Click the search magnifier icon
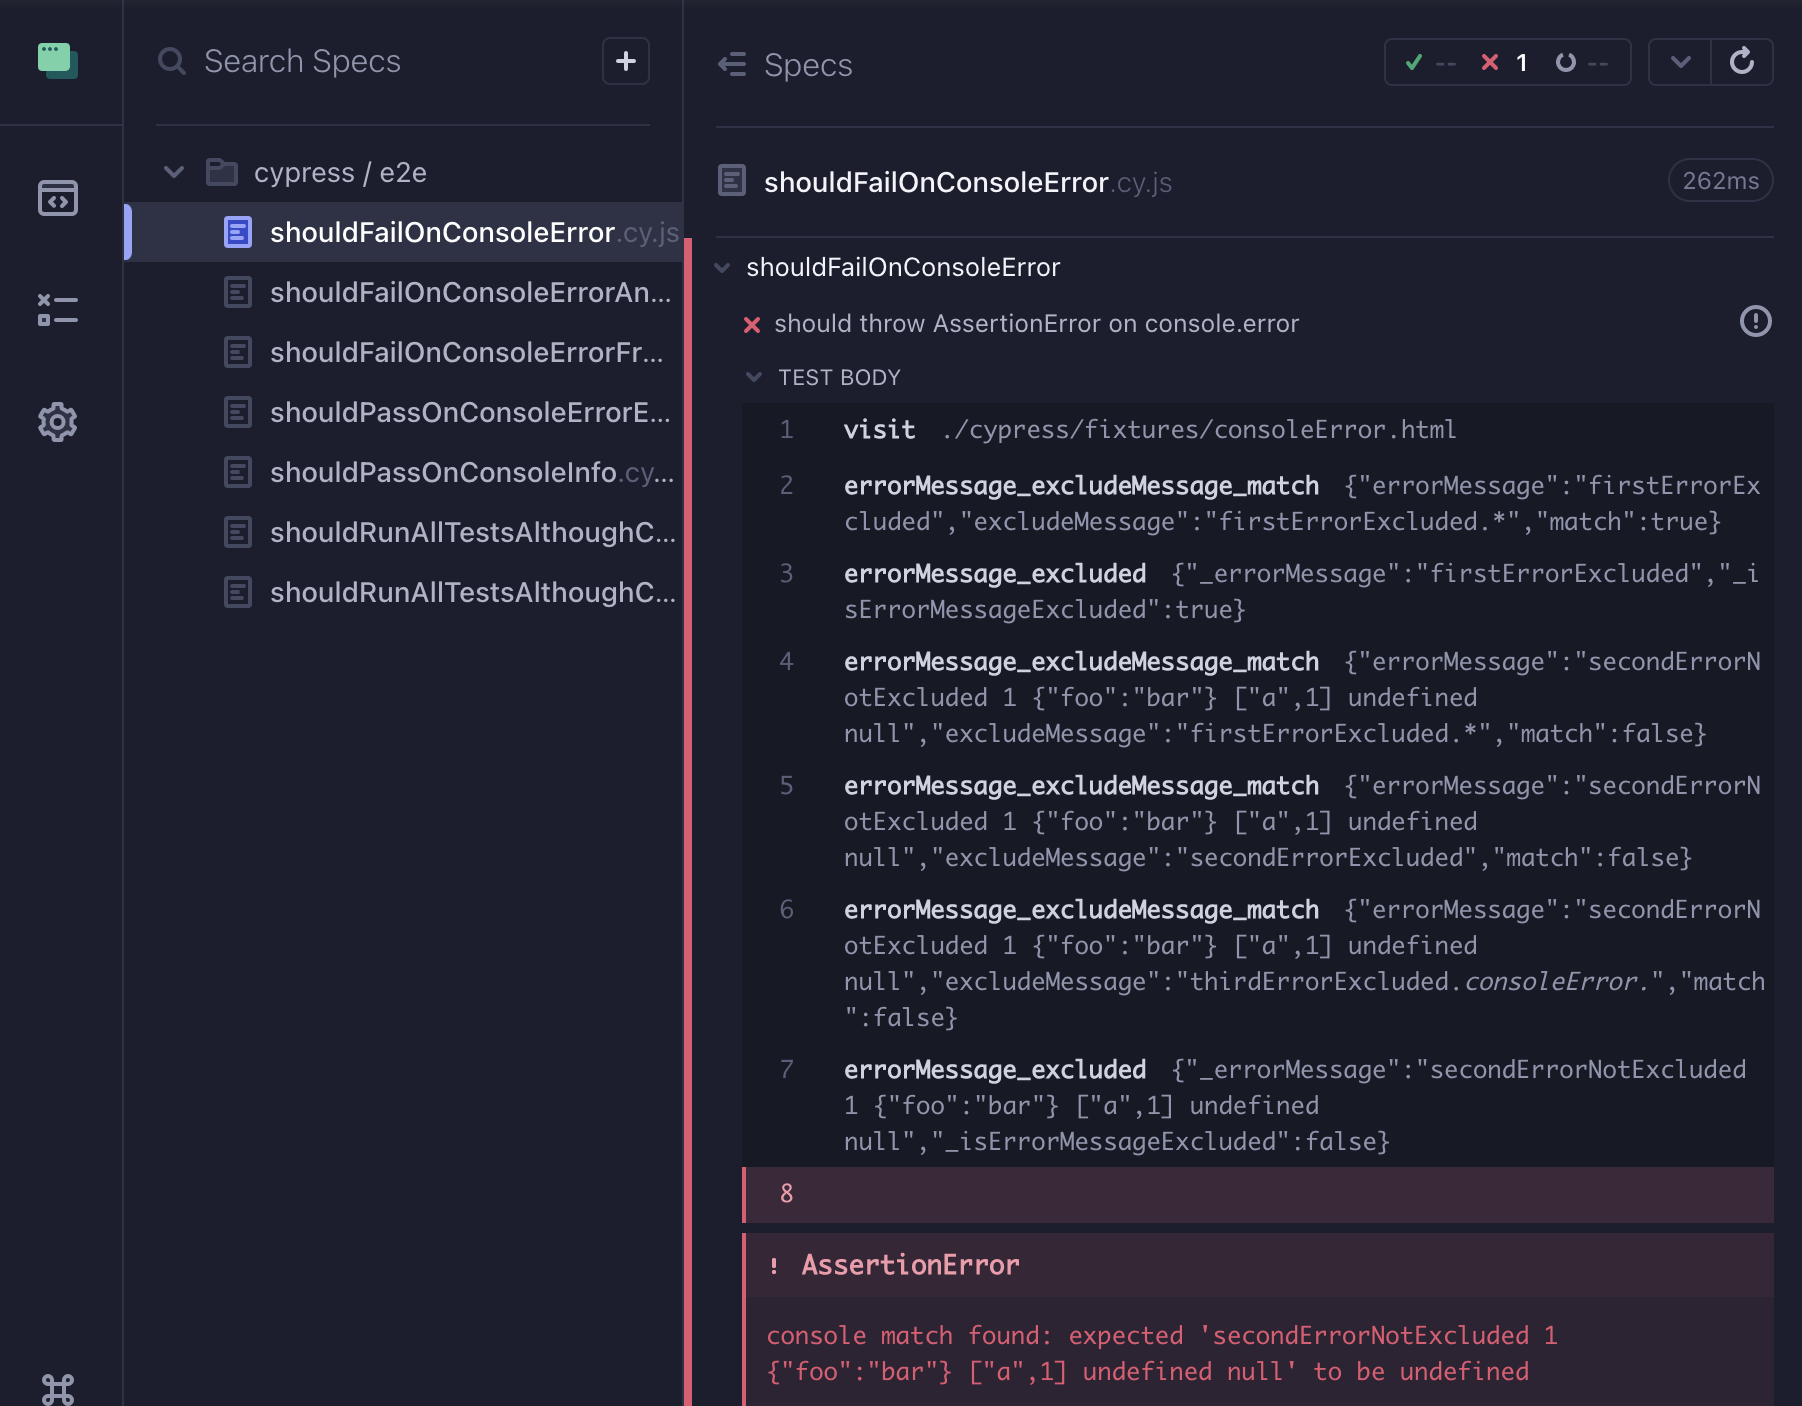Screen dimensions: 1802x1406 tap(172, 61)
